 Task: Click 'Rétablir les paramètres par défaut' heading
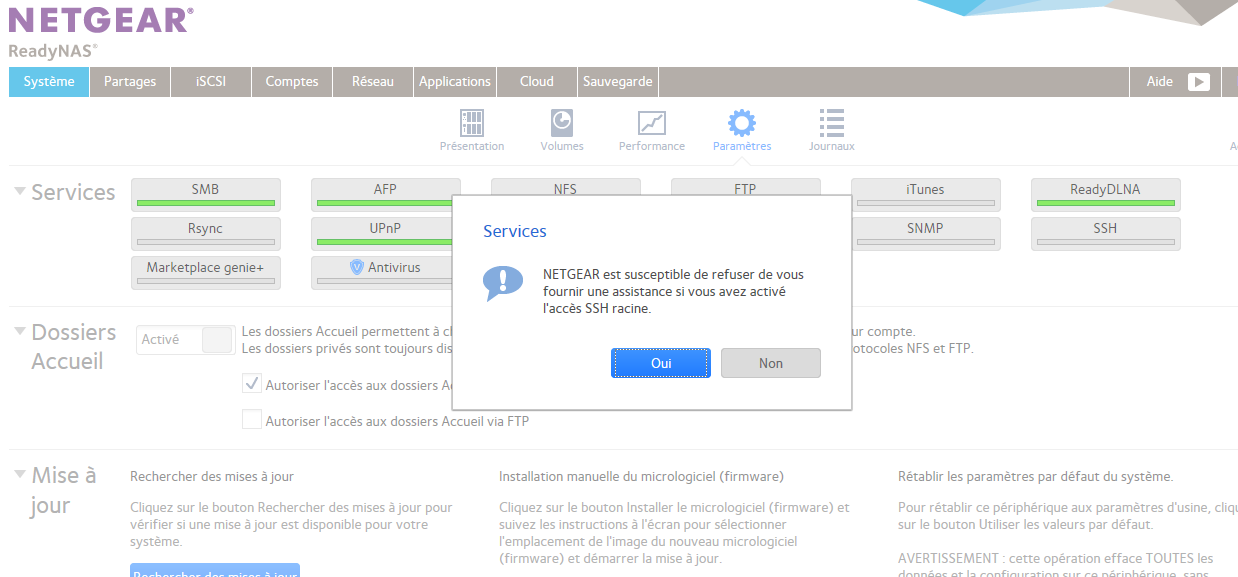1035,477
